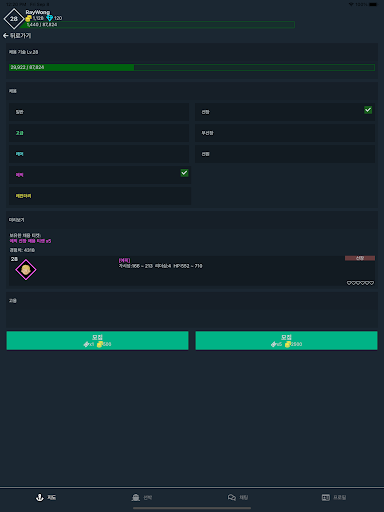
Task: Tap the battery status icon
Action: pyautogui.click(x=373, y=4)
